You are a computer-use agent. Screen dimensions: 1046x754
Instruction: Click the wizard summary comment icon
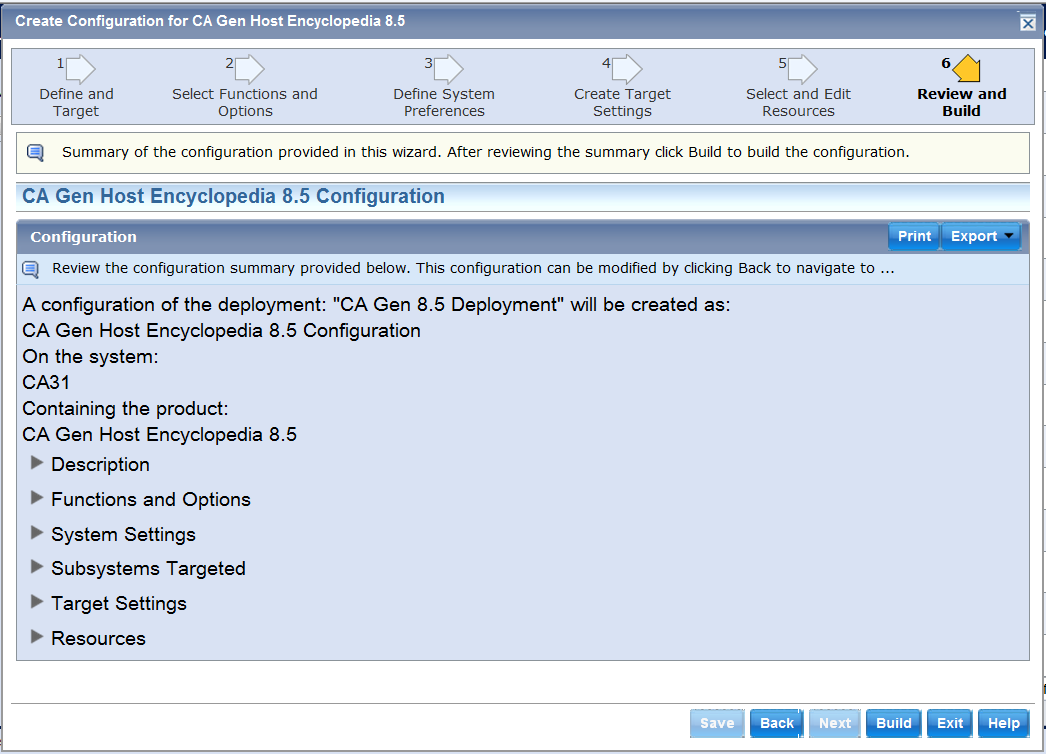pyautogui.click(x=36, y=153)
